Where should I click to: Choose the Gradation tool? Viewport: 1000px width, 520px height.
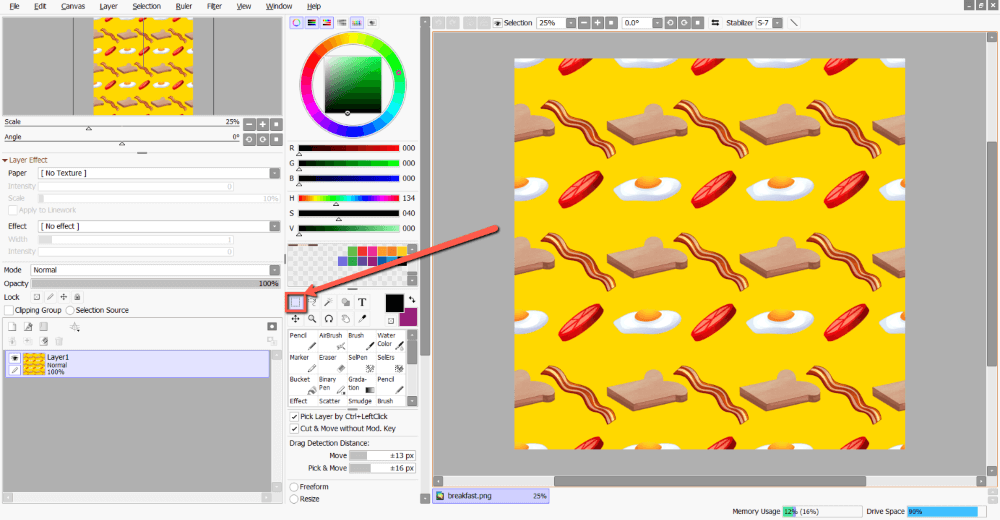pyautogui.click(x=361, y=385)
